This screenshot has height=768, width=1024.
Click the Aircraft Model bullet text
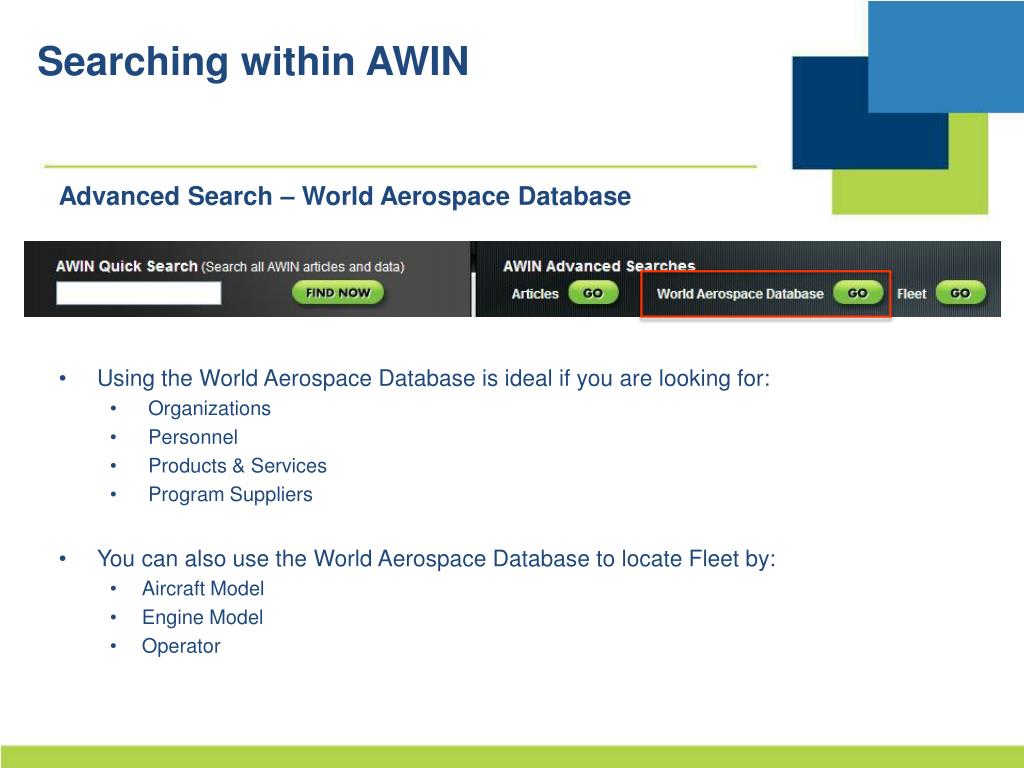click(x=202, y=588)
